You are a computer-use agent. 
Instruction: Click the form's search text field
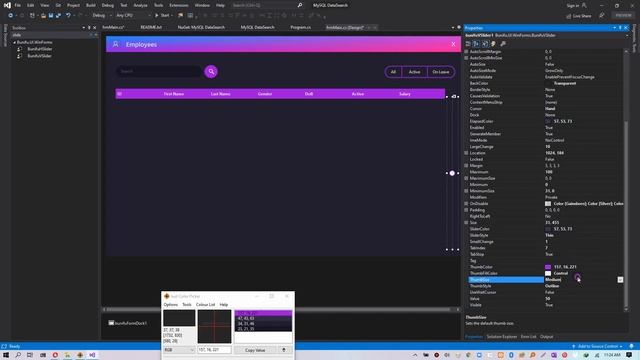pos(158,71)
